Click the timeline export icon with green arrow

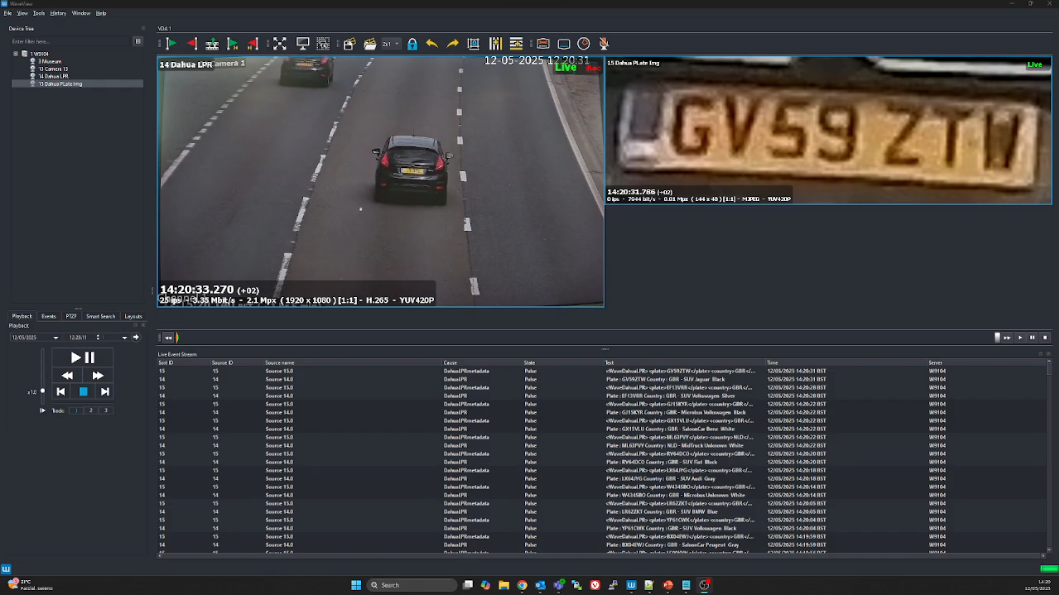(212, 44)
